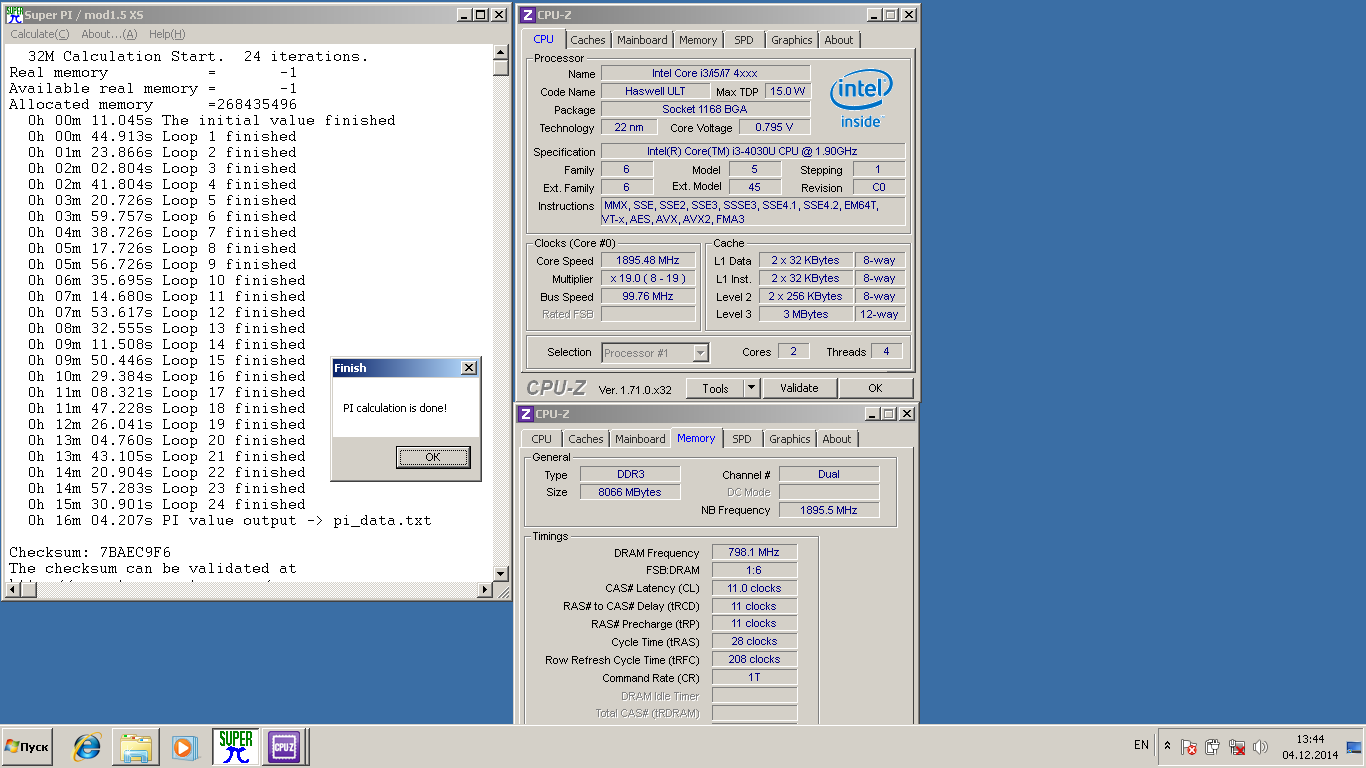Select the CPU tab in lower CPU-Z window
Image resolution: width=1366 pixels, height=768 pixels.
coord(542,439)
